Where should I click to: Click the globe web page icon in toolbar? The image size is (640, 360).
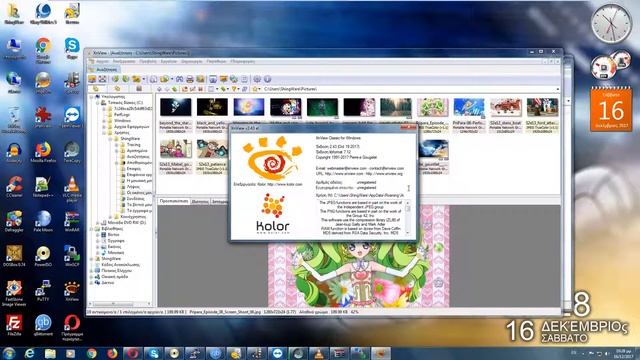point(233,79)
